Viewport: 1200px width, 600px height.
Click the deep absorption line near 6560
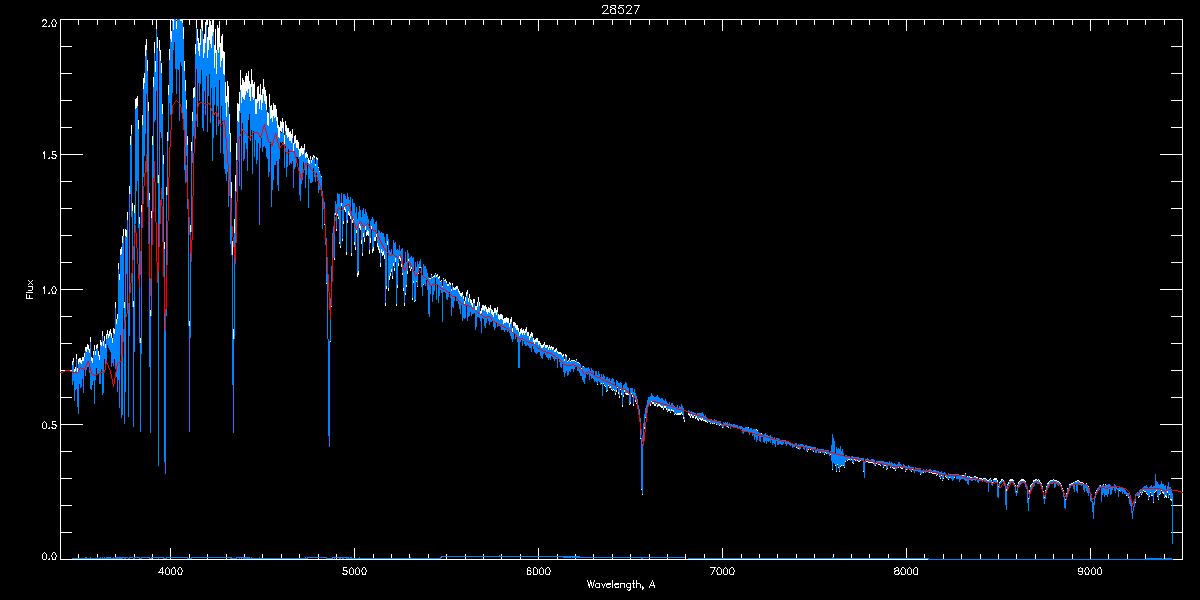click(x=642, y=445)
